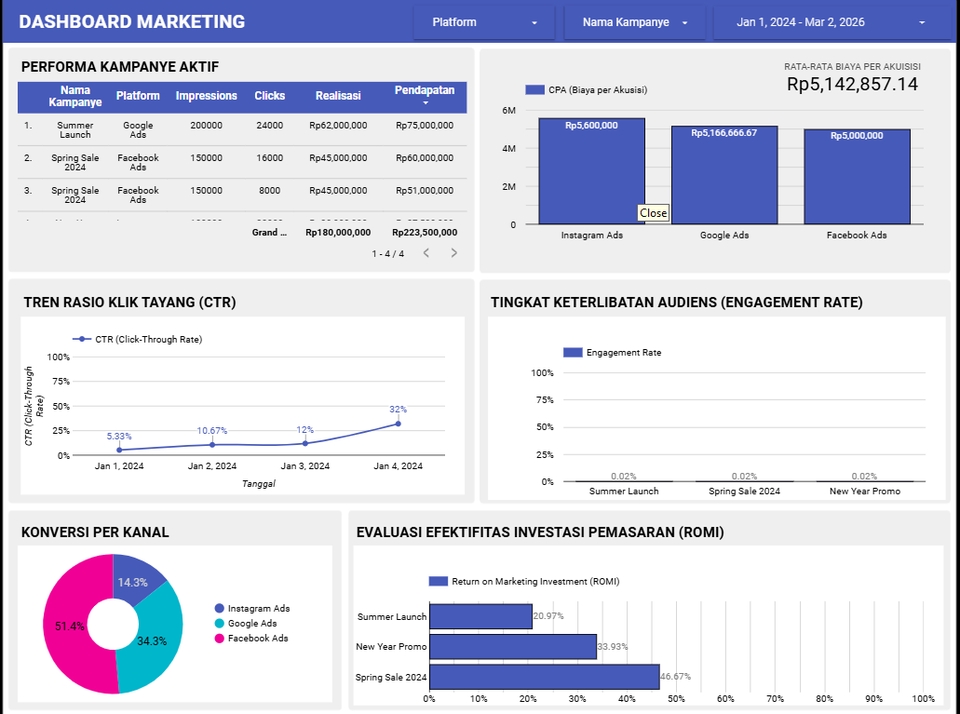Click the chevron on the date range selector
The height and width of the screenshot is (714, 960).
(x=924, y=21)
